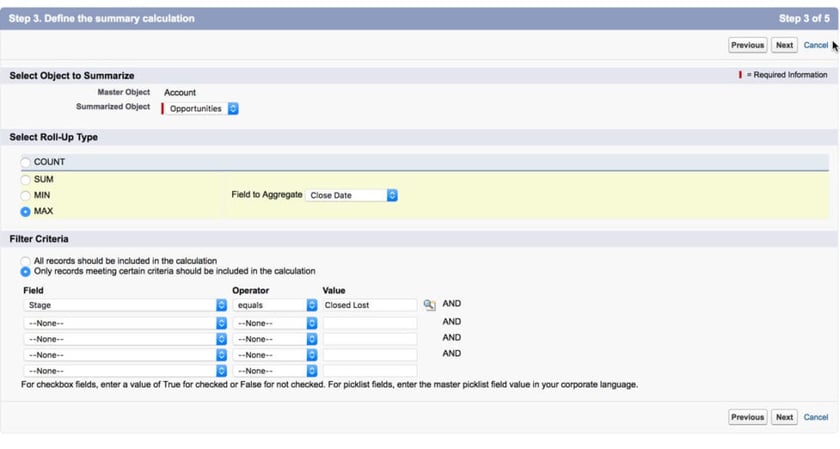Select the MAX roll-up type

(x=25, y=212)
